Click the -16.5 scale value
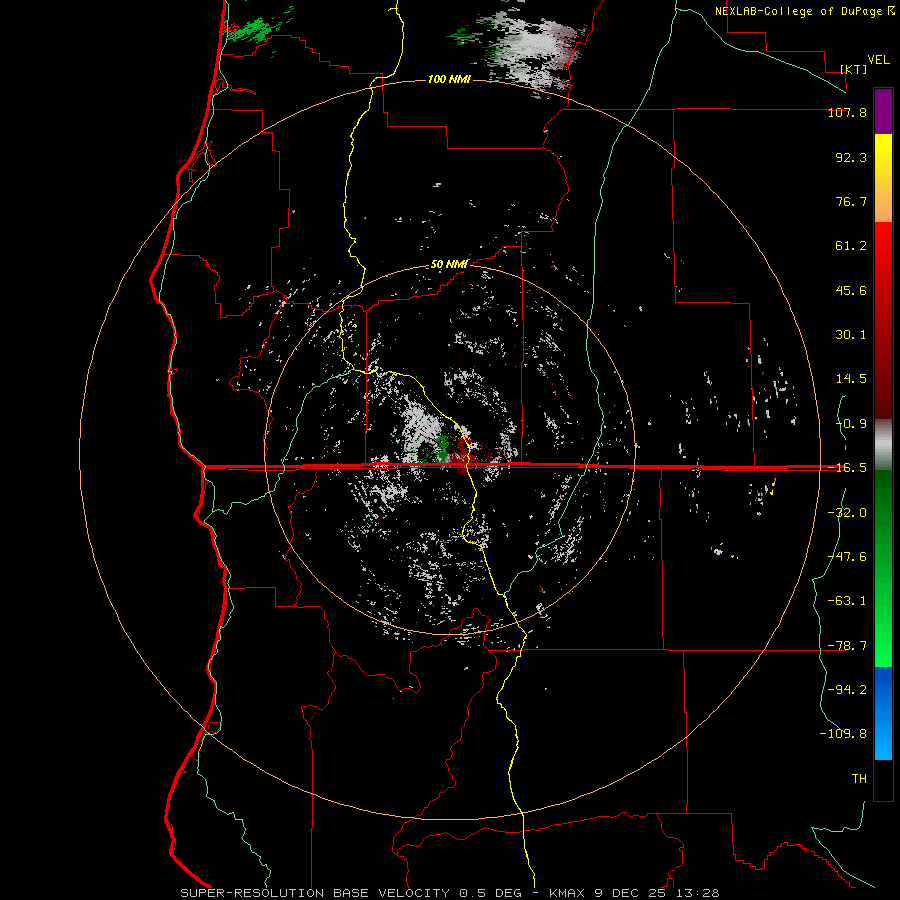Image resolution: width=900 pixels, height=900 pixels. click(847, 468)
